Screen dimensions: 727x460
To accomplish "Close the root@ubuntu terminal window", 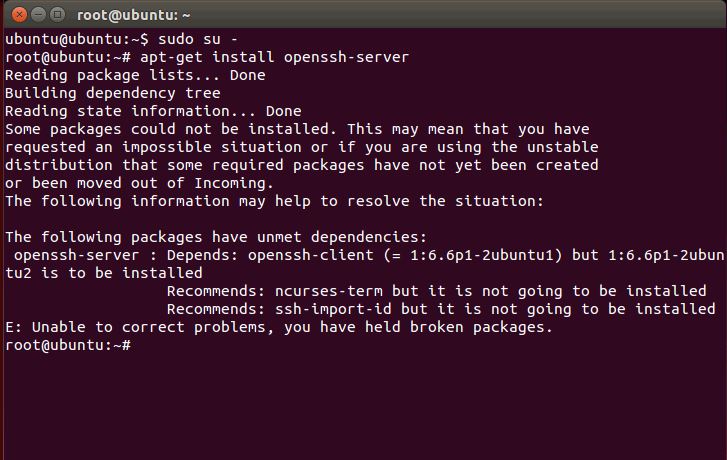I will (16, 15).
